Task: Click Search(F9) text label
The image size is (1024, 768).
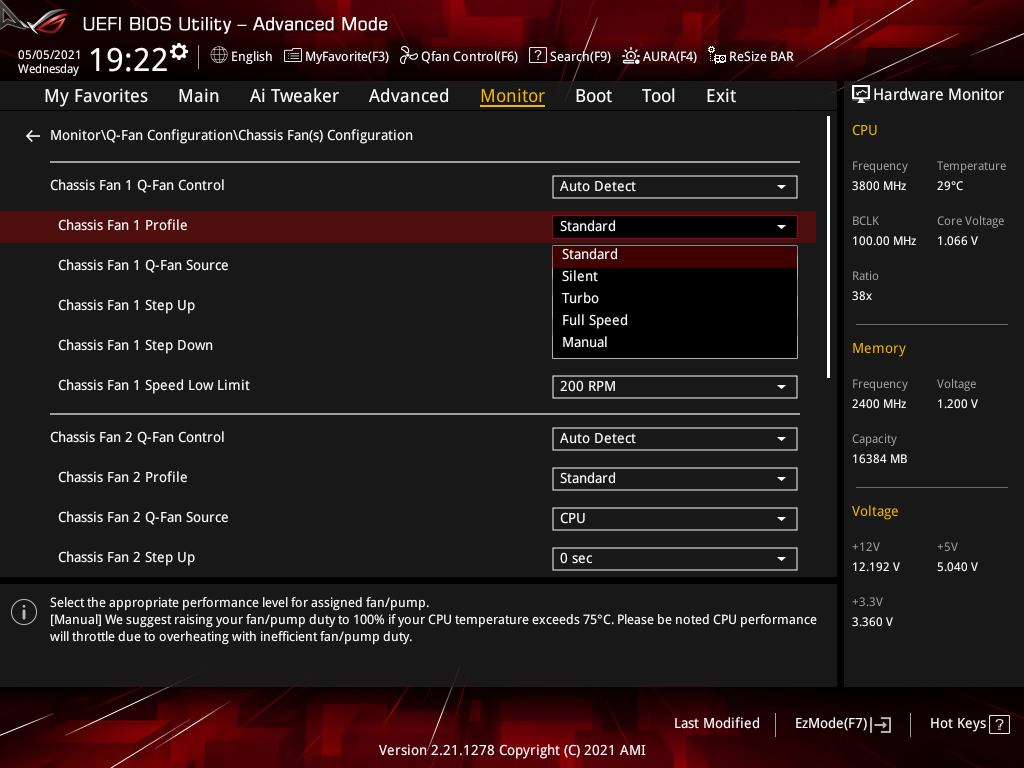Action: pos(581,57)
